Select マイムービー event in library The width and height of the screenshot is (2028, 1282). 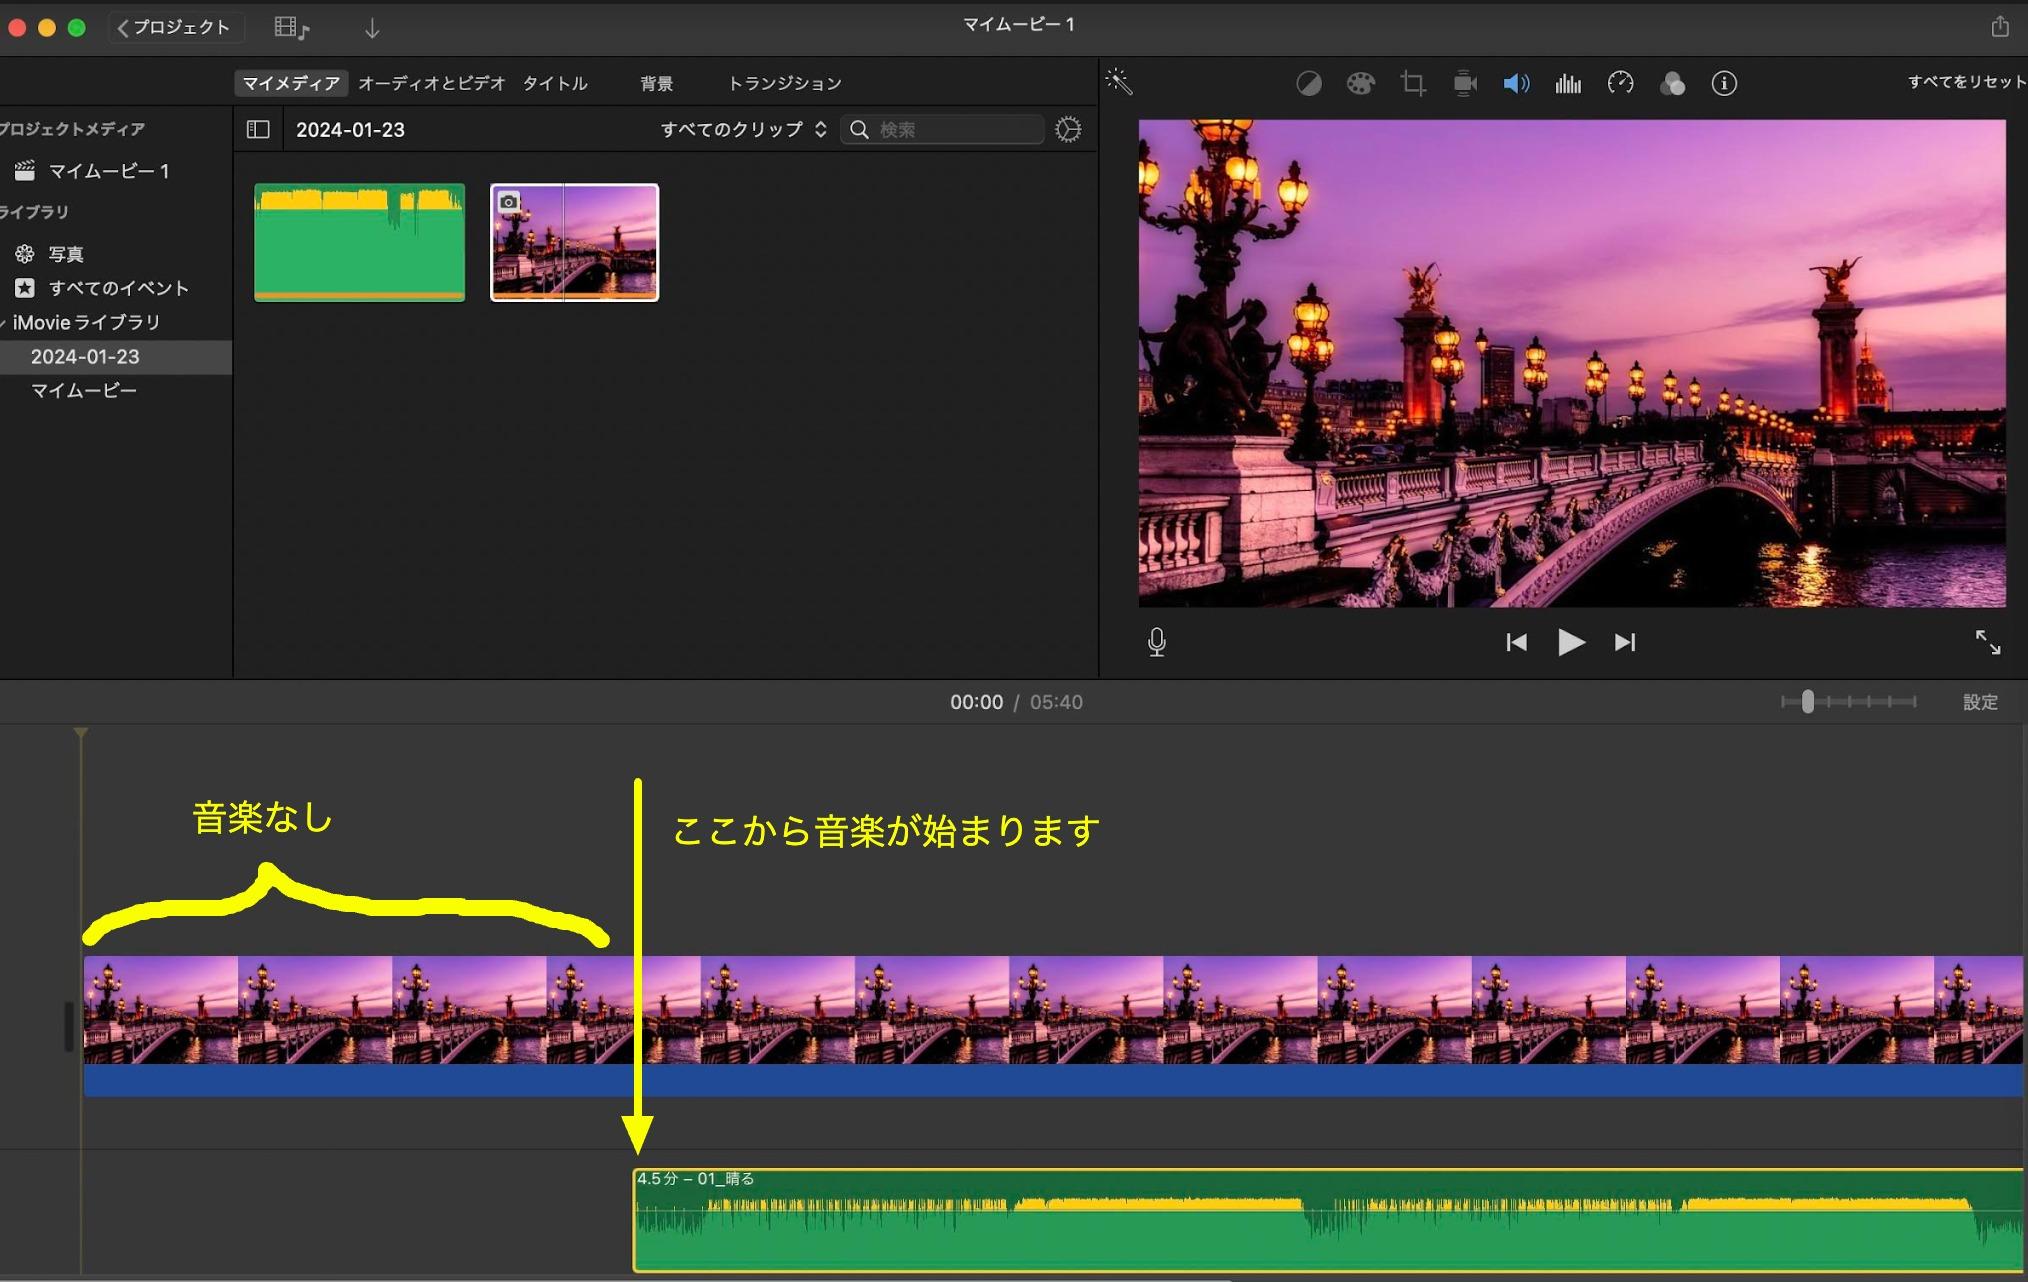tap(84, 391)
